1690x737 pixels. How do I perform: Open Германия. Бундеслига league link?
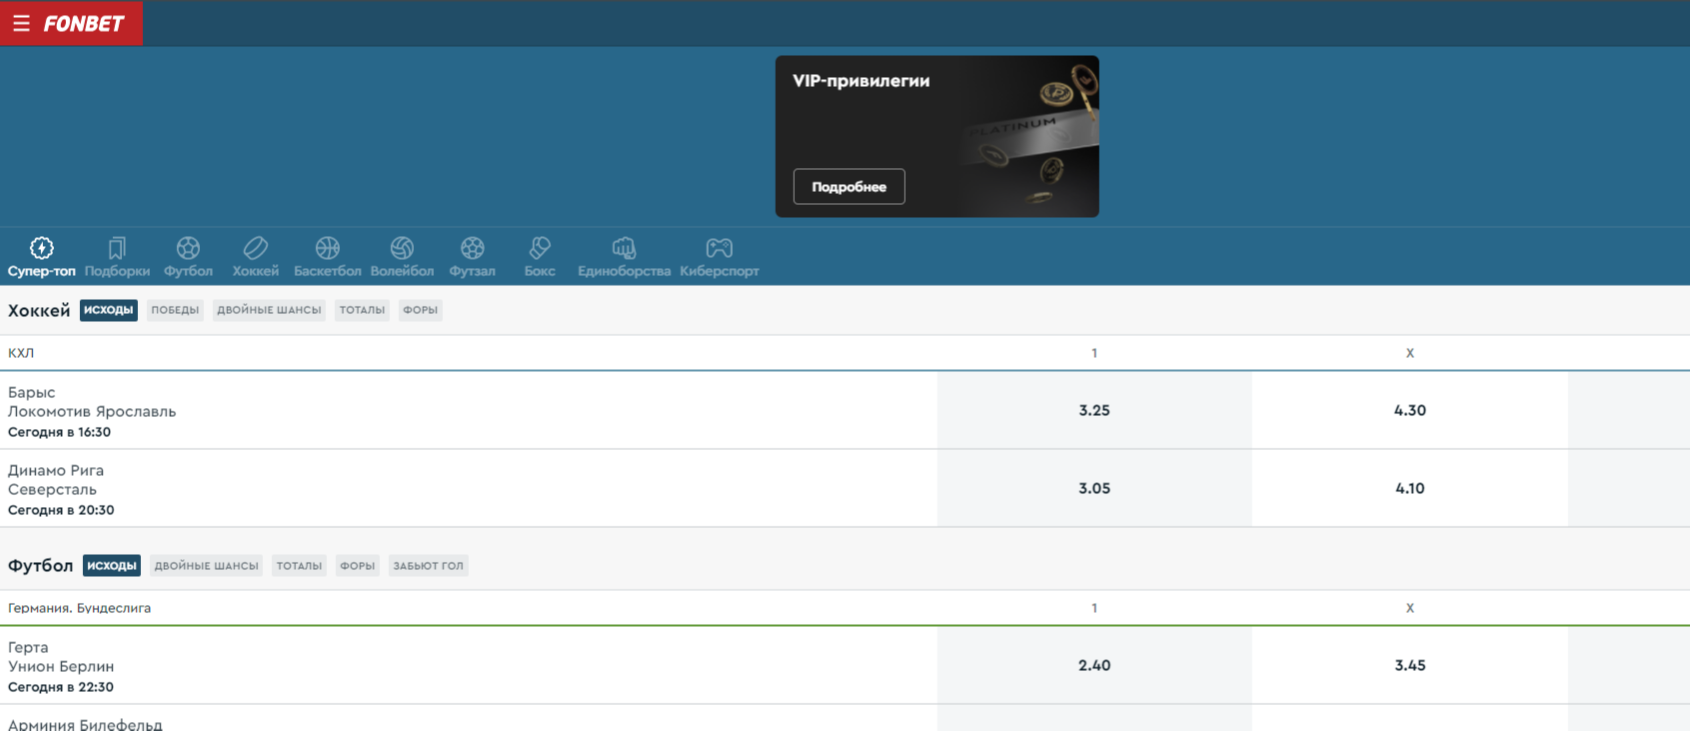point(79,608)
